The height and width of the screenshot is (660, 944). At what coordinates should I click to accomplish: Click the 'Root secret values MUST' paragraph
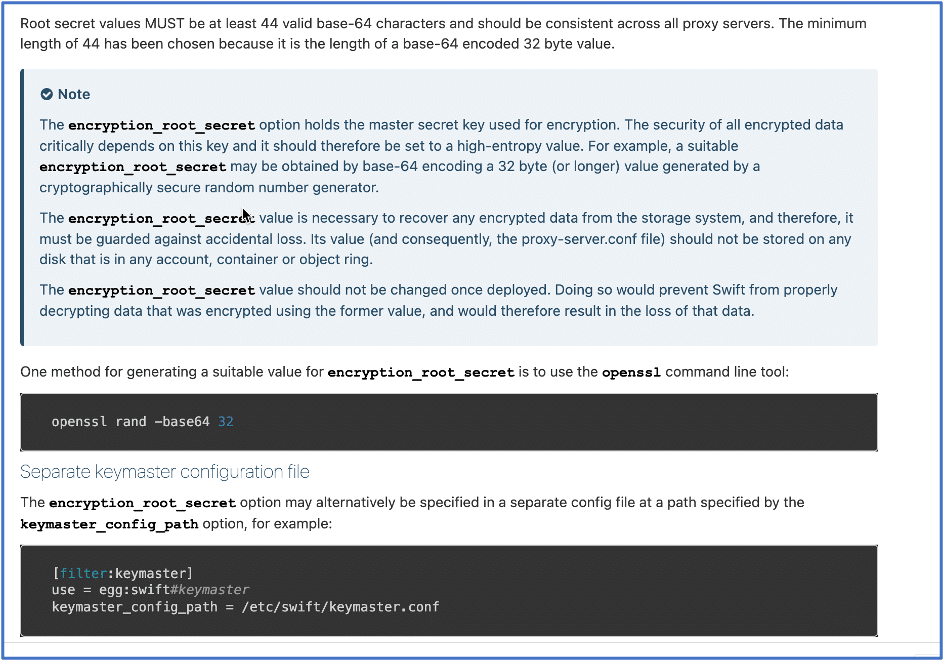(x=443, y=34)
